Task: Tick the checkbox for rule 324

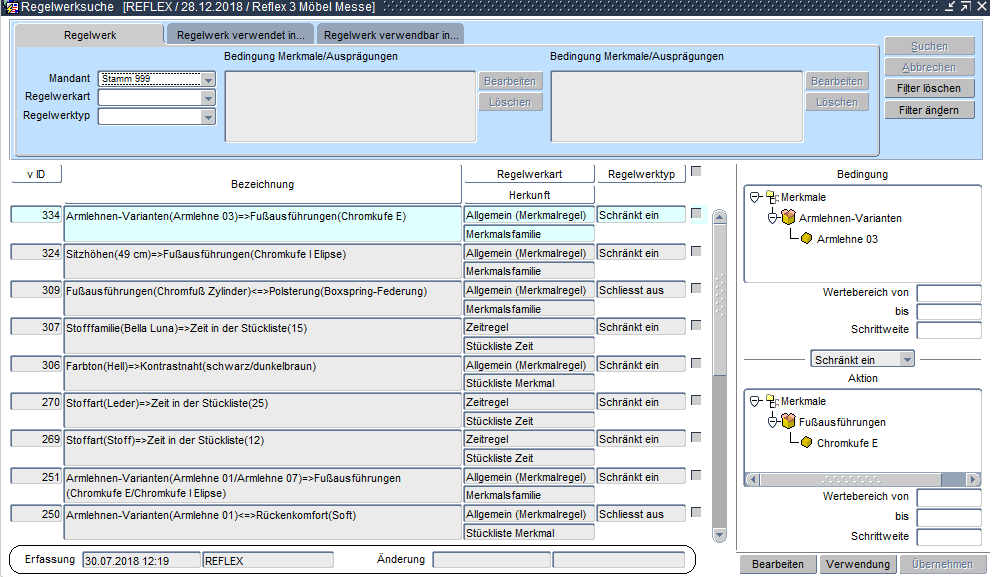Action: click(x=696, y=252)
